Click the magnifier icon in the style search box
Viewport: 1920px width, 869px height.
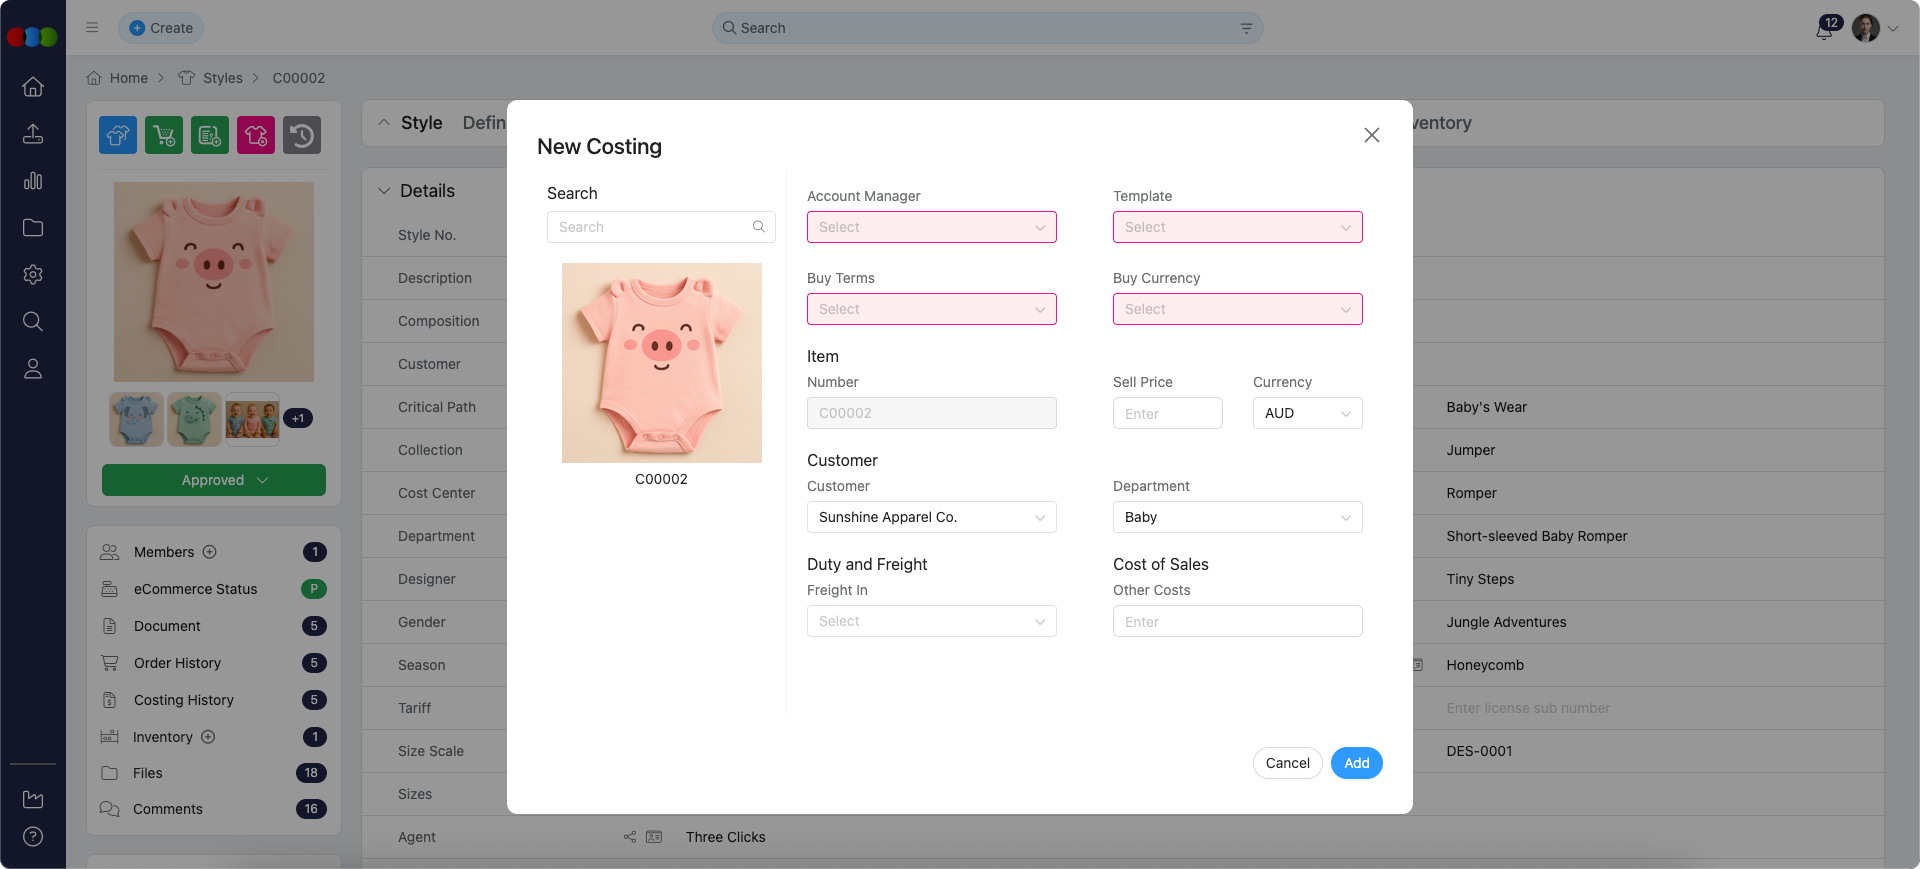(758, 227)
